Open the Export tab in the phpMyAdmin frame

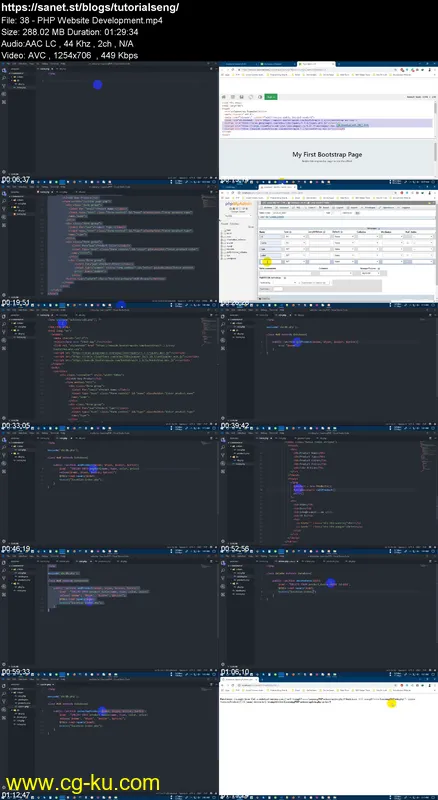[x=339, y=208]
